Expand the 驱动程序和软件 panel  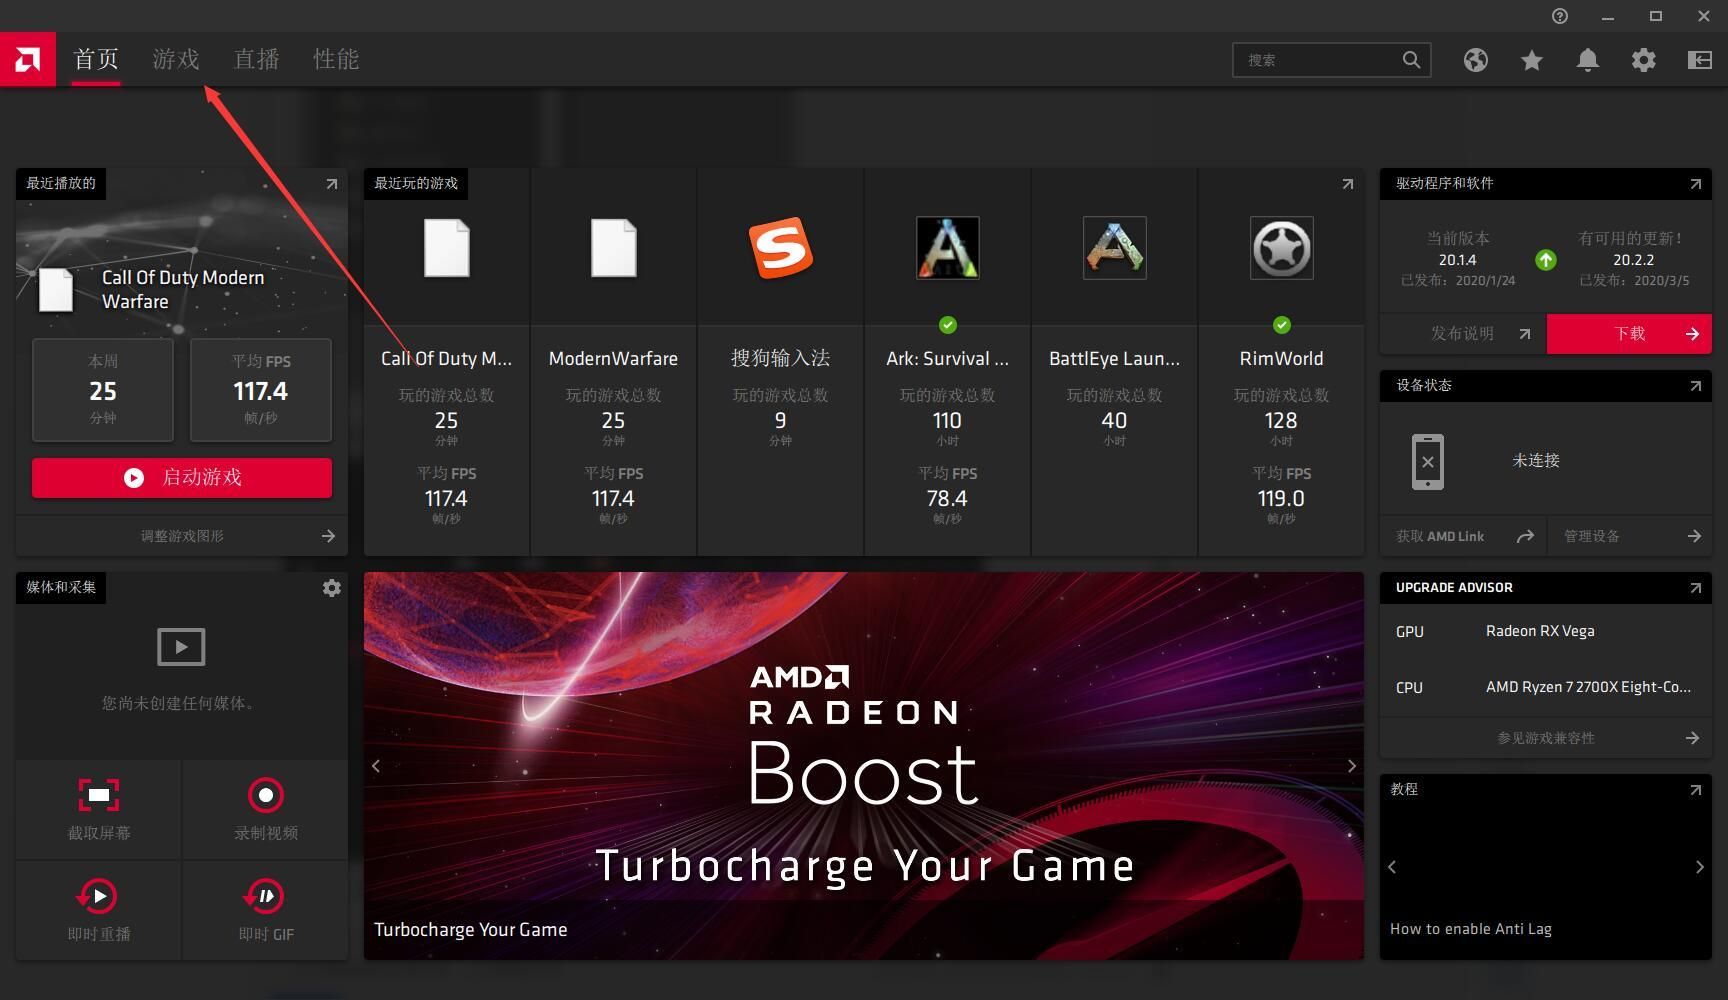(1695, 184)
